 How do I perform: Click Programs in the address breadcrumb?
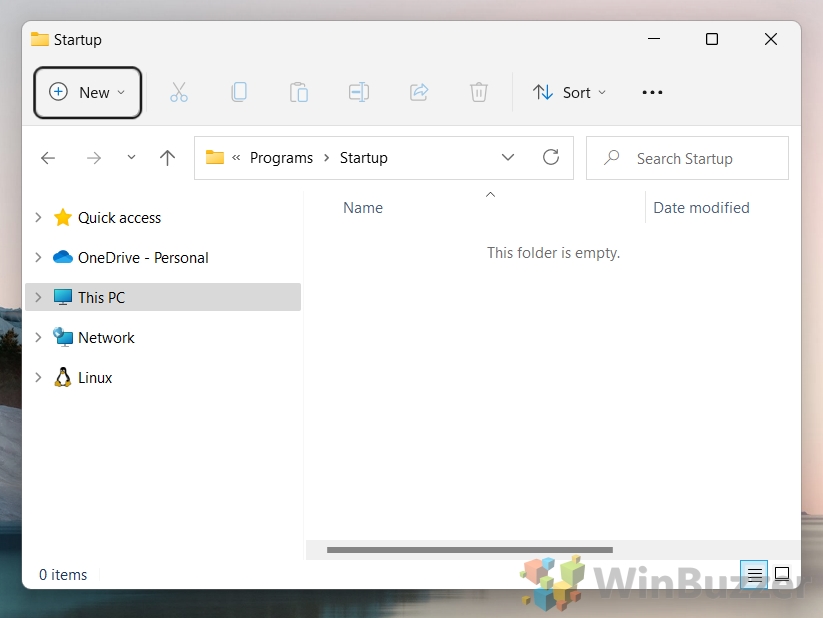click(281, 158)
